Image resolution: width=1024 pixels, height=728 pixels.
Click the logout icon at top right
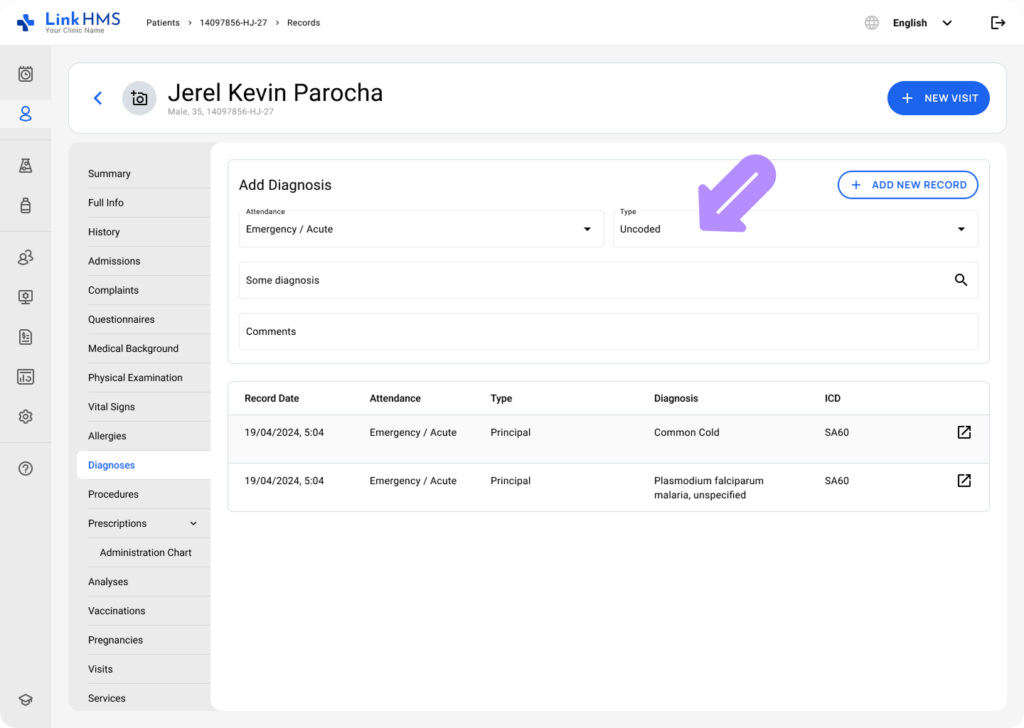[998, 22]
